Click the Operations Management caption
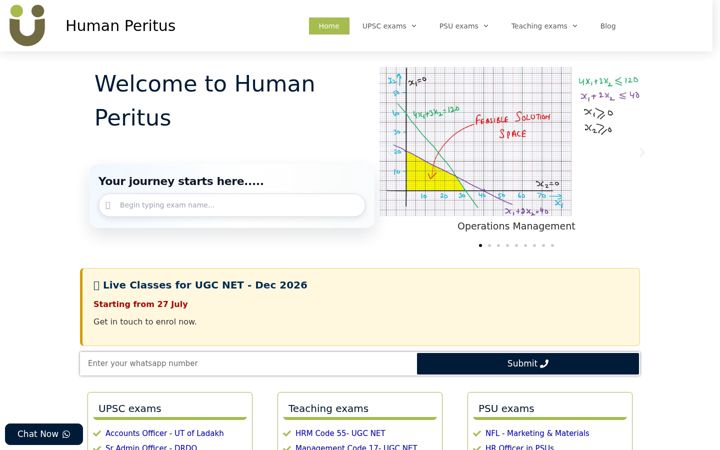This screenshot has height=450, width=720. pyautogui.click(x=516, y=226)
